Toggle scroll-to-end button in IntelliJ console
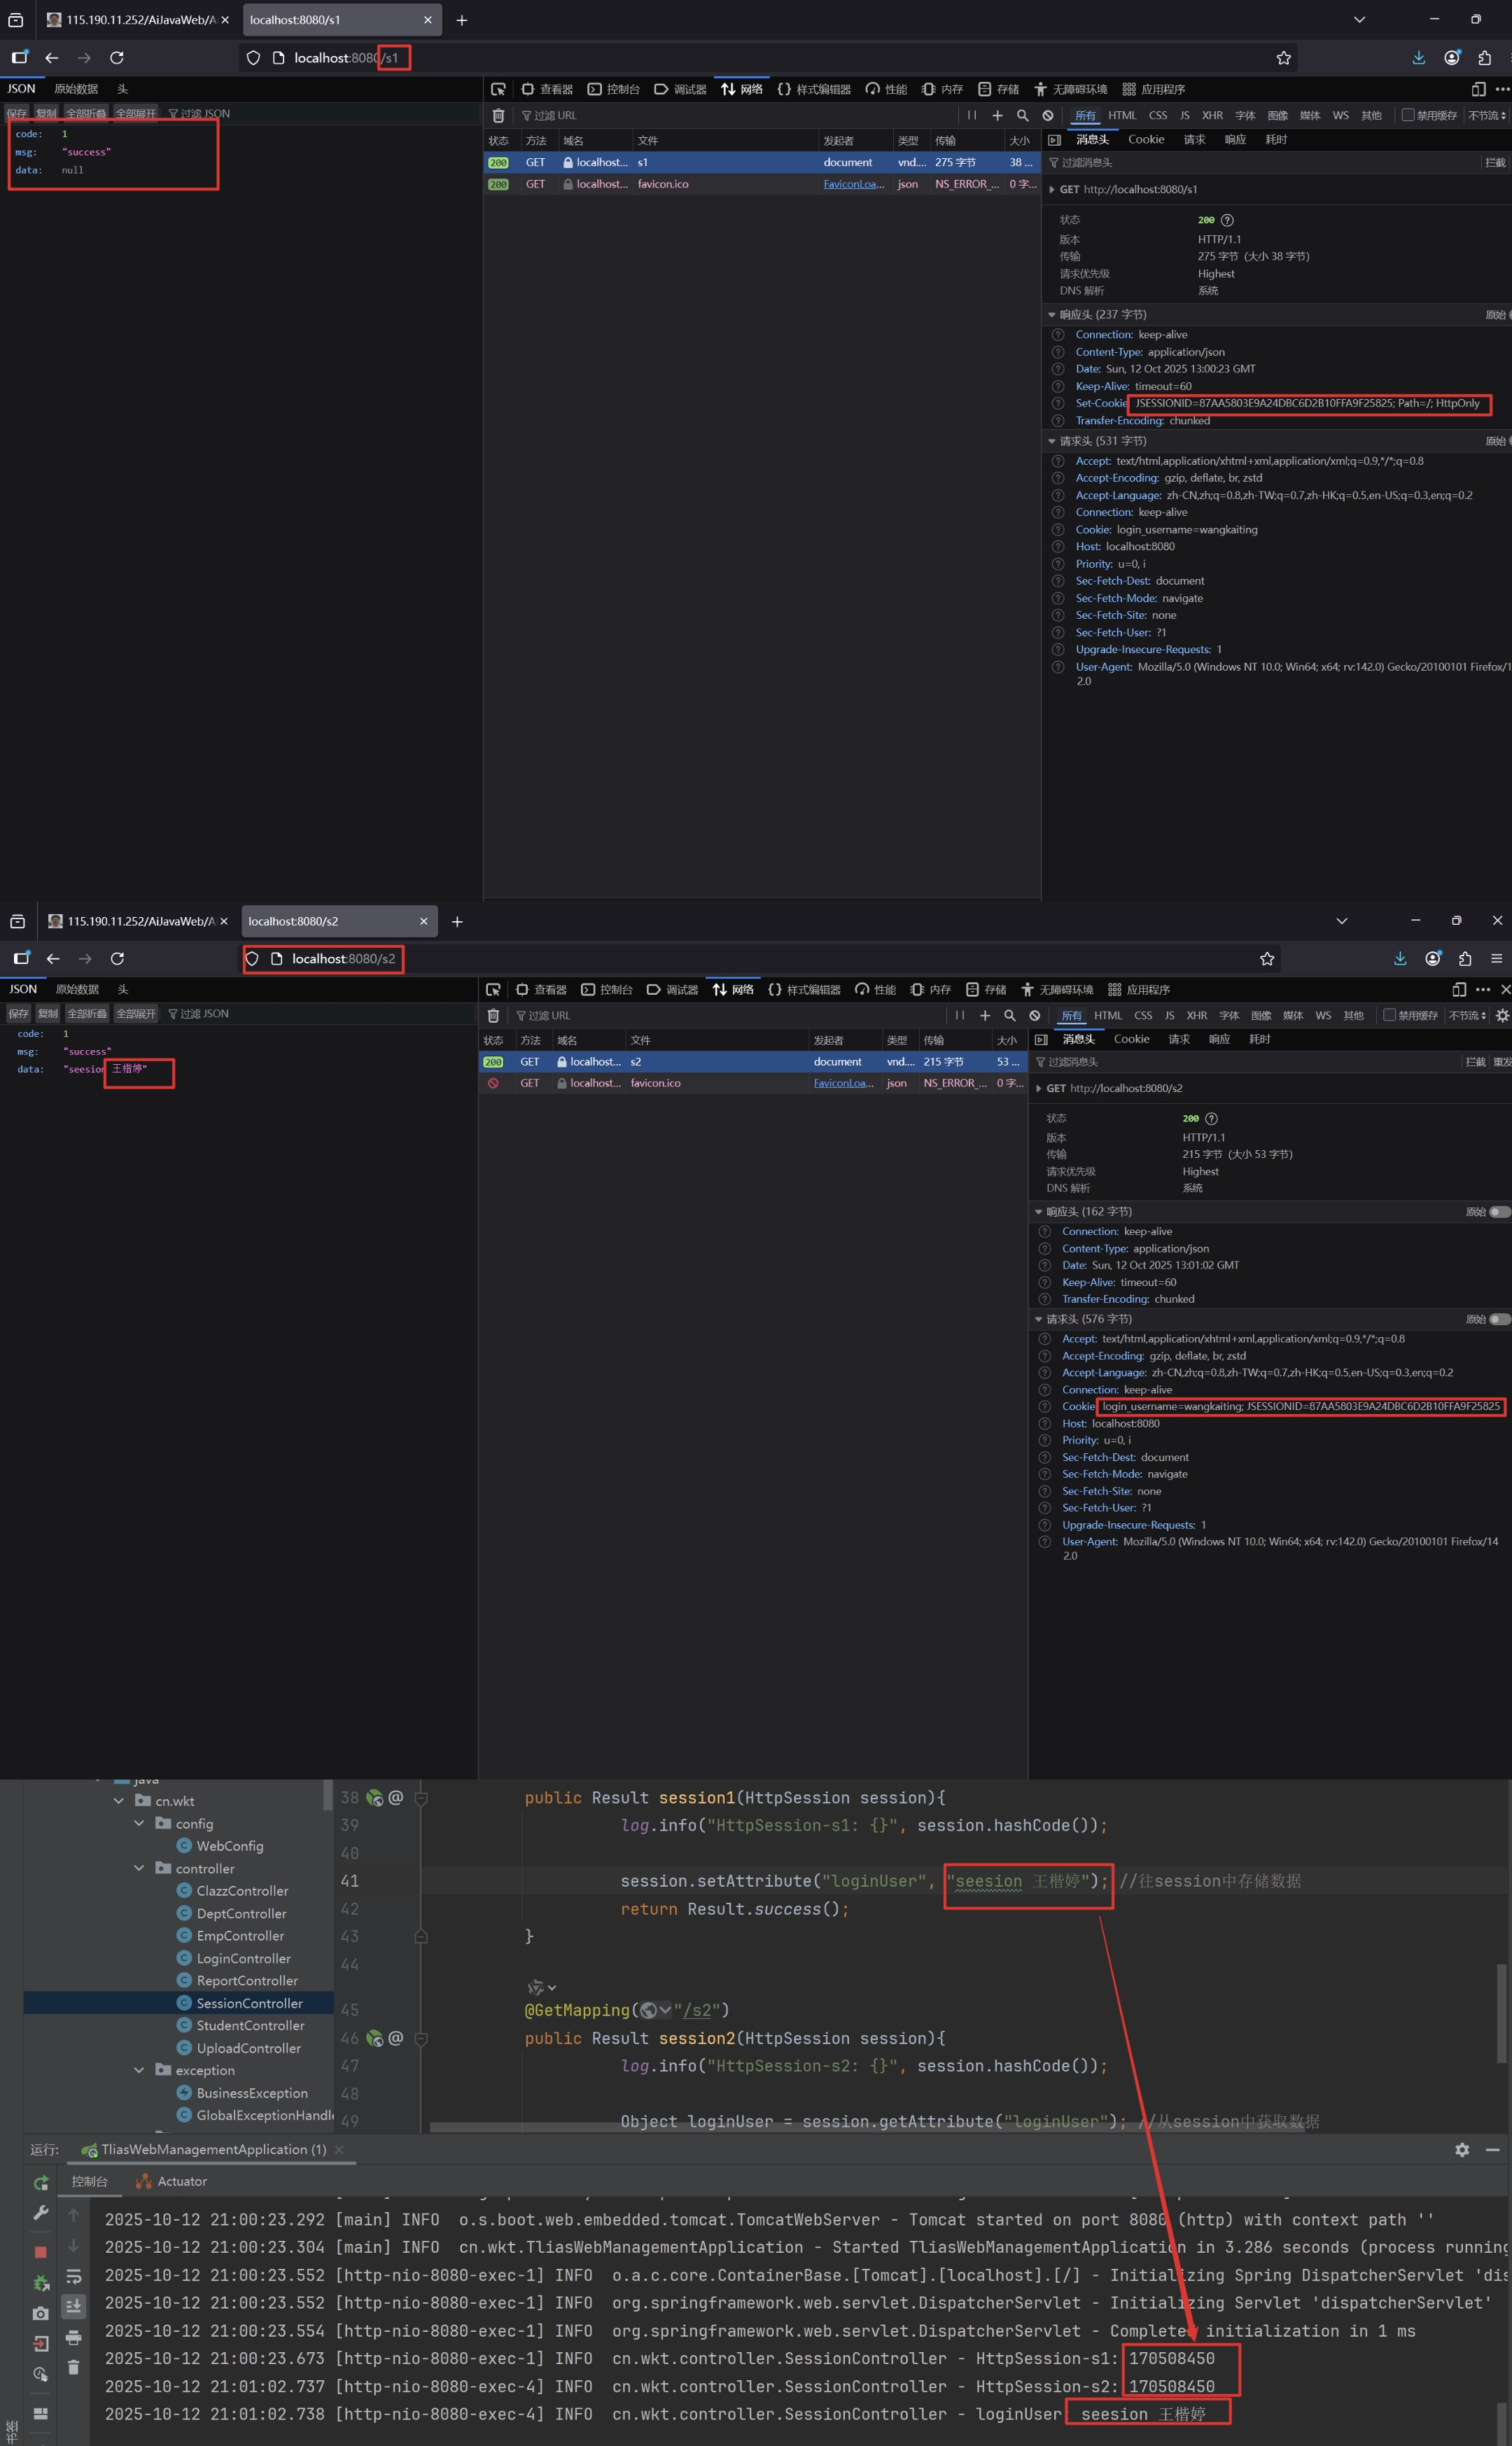Viewport: 1512px width, 2446px height. point(73,2306)
